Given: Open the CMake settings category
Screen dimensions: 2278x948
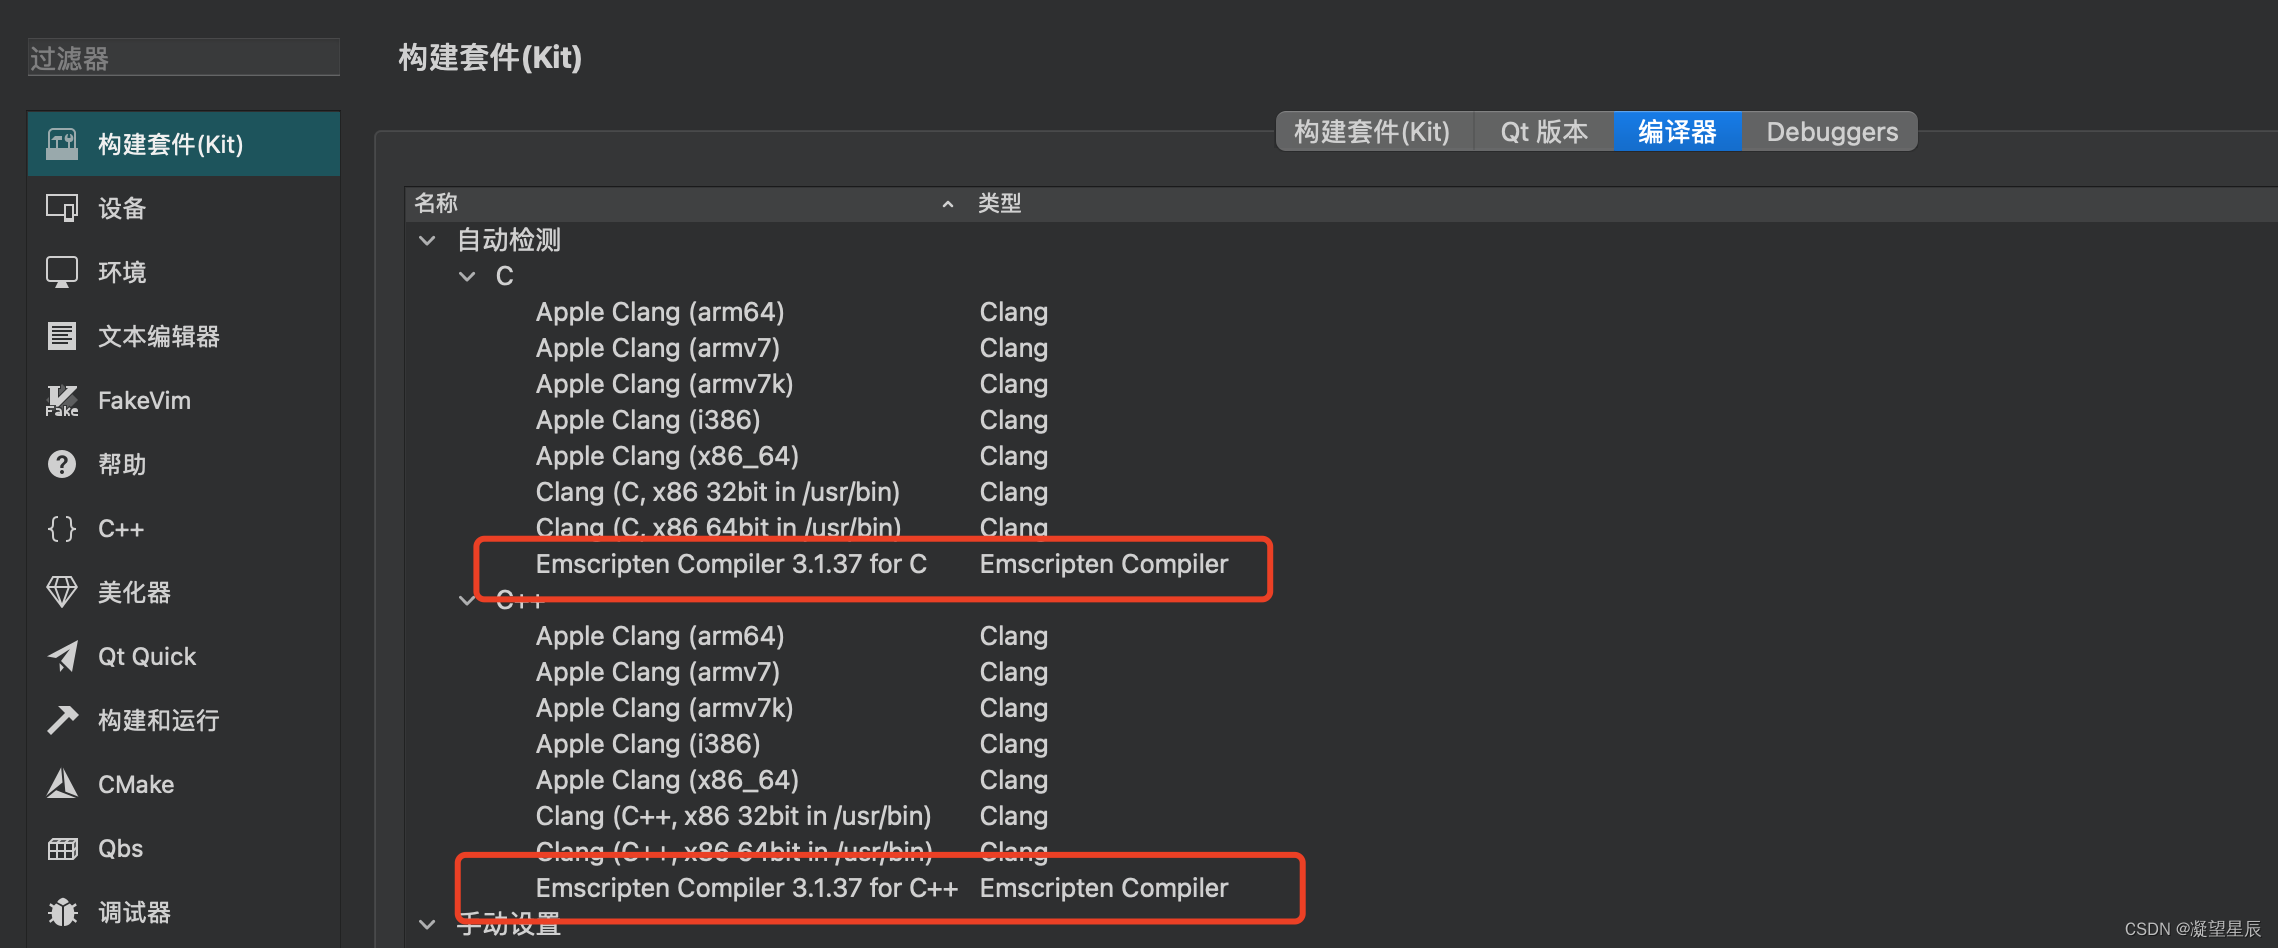Looking at the screenshot, I should (x=184, y=784).
